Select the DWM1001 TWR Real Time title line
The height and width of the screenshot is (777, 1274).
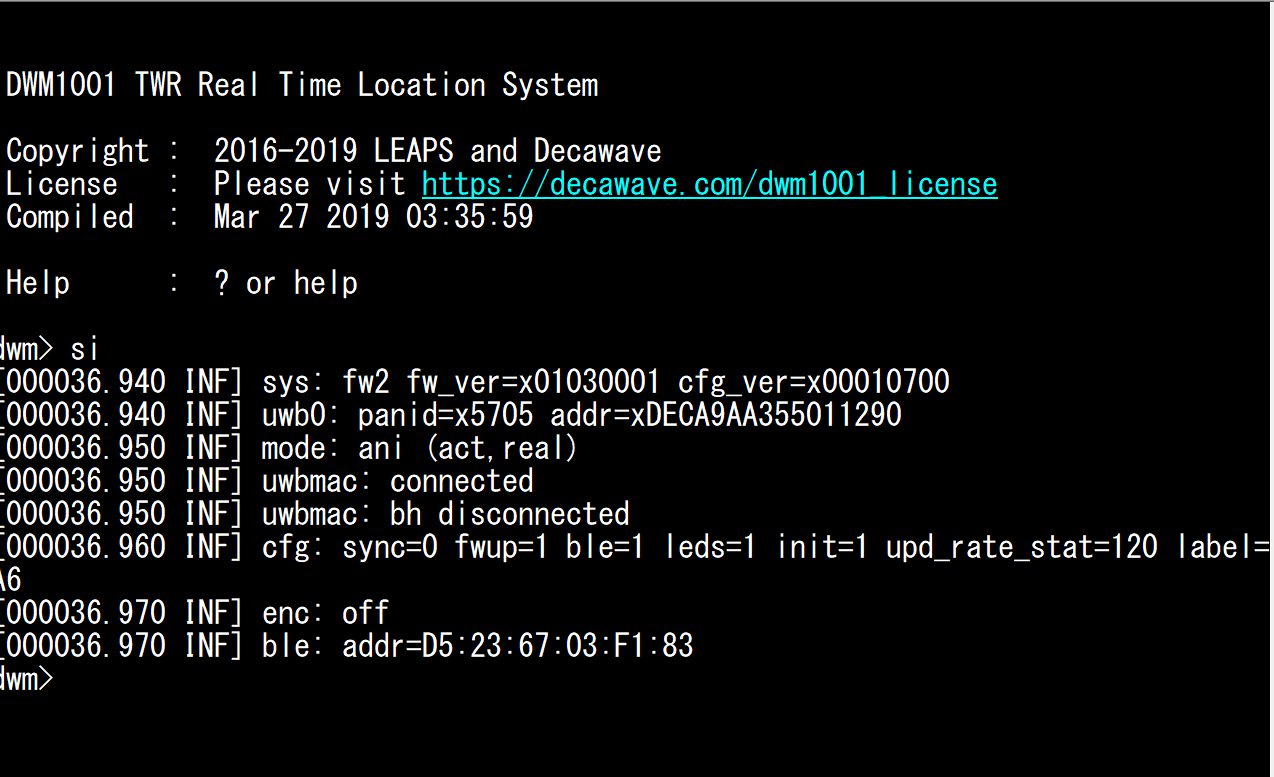tap(302, 85)
